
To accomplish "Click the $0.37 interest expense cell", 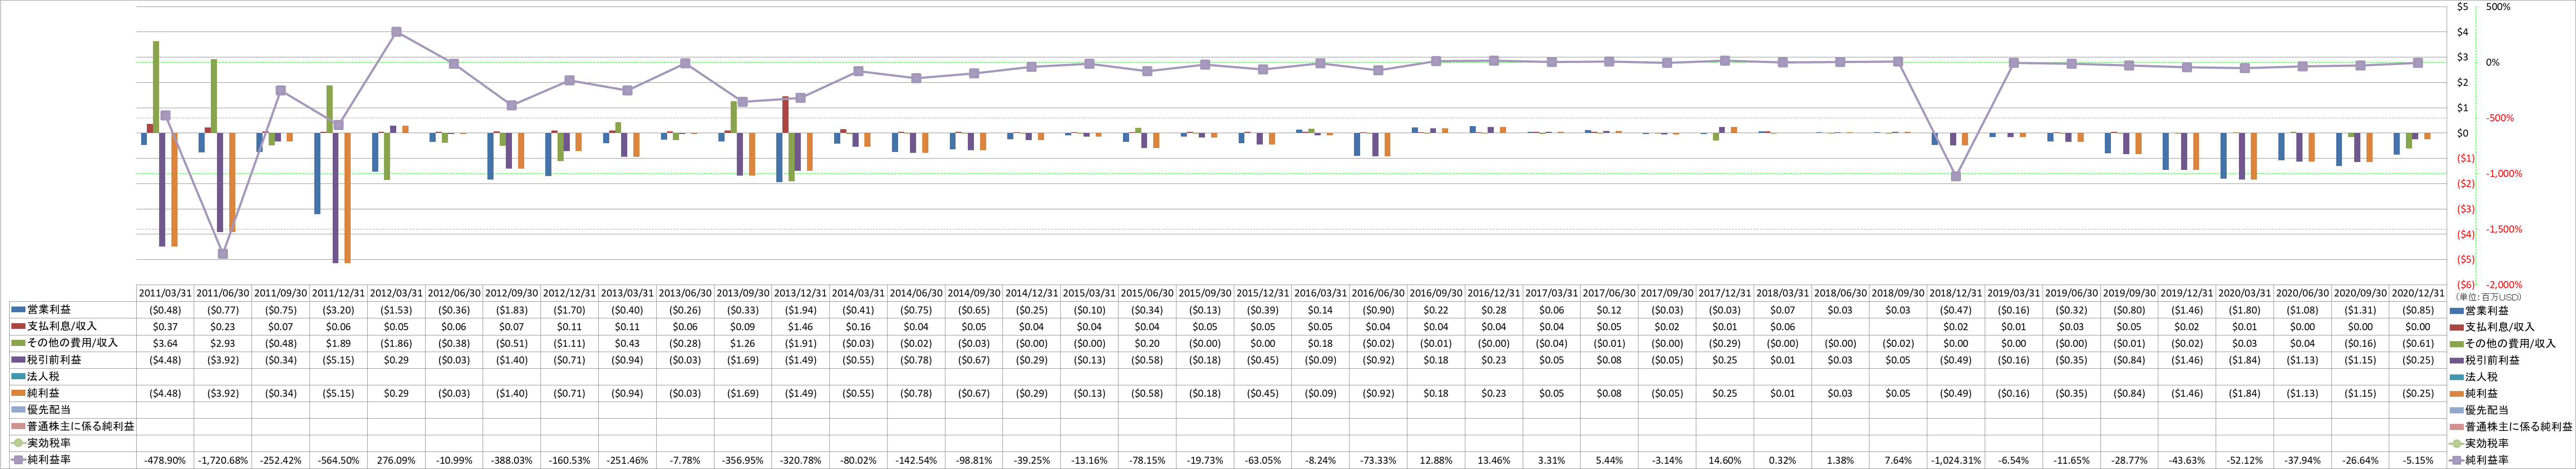I will tap(165, 327).
